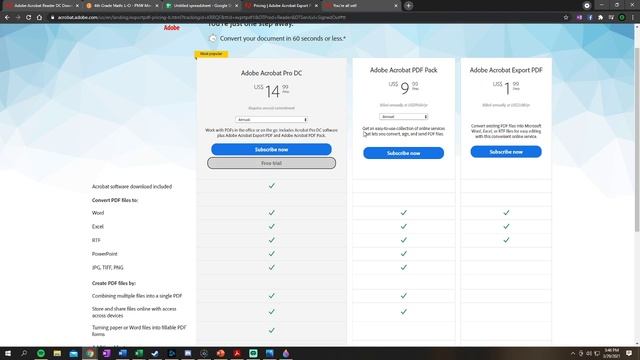Open File Explorer from the taskbar
The height and width of the screenshot is (360, 640).
coord(57,353)
